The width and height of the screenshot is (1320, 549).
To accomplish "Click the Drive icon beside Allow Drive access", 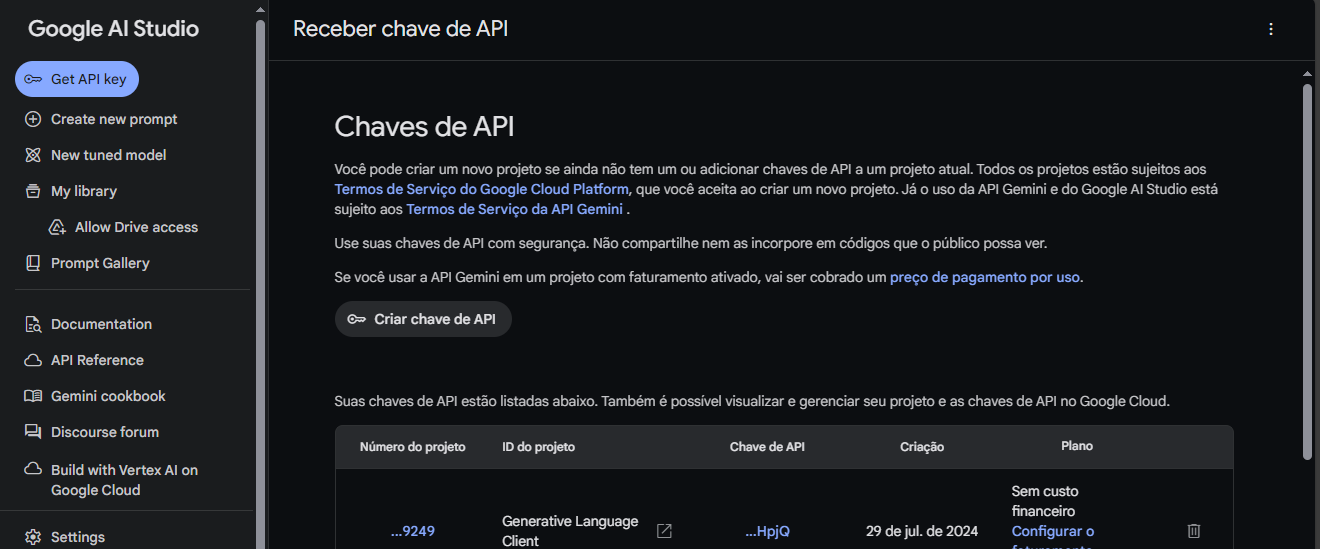I will [57, 227].
